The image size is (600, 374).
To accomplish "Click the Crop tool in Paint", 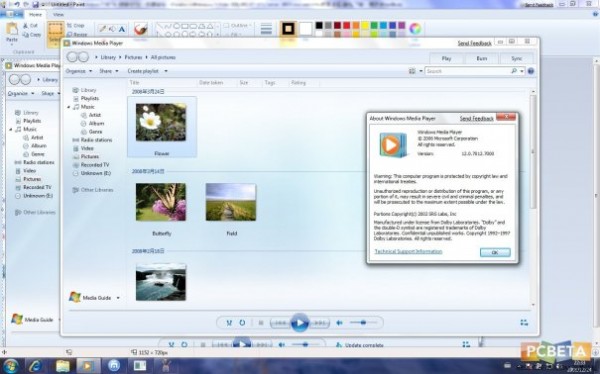I will point(76,26).
